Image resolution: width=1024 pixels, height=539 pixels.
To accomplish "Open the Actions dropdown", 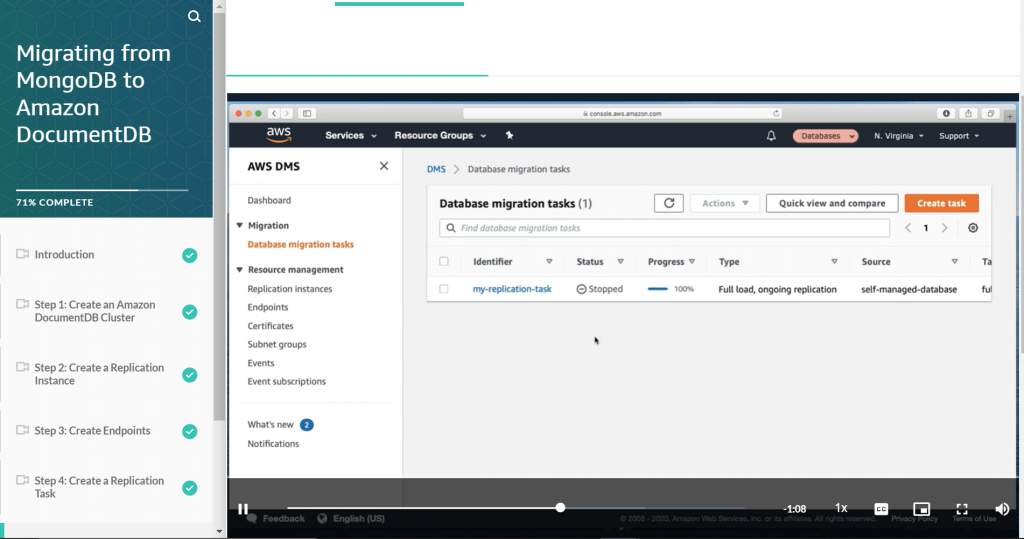I will (x=725, y=203).
